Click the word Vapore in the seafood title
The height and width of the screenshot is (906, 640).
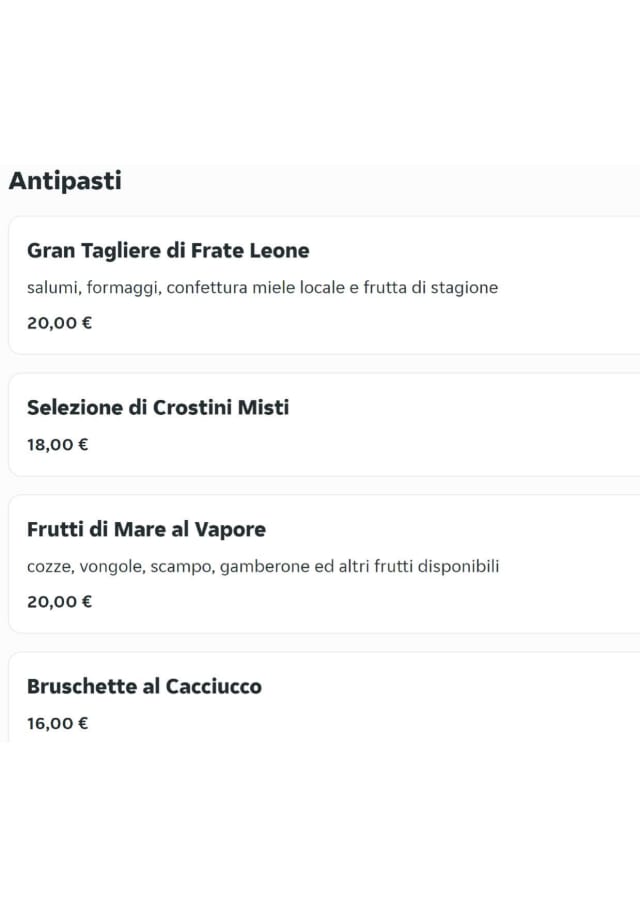pos(231,530)
